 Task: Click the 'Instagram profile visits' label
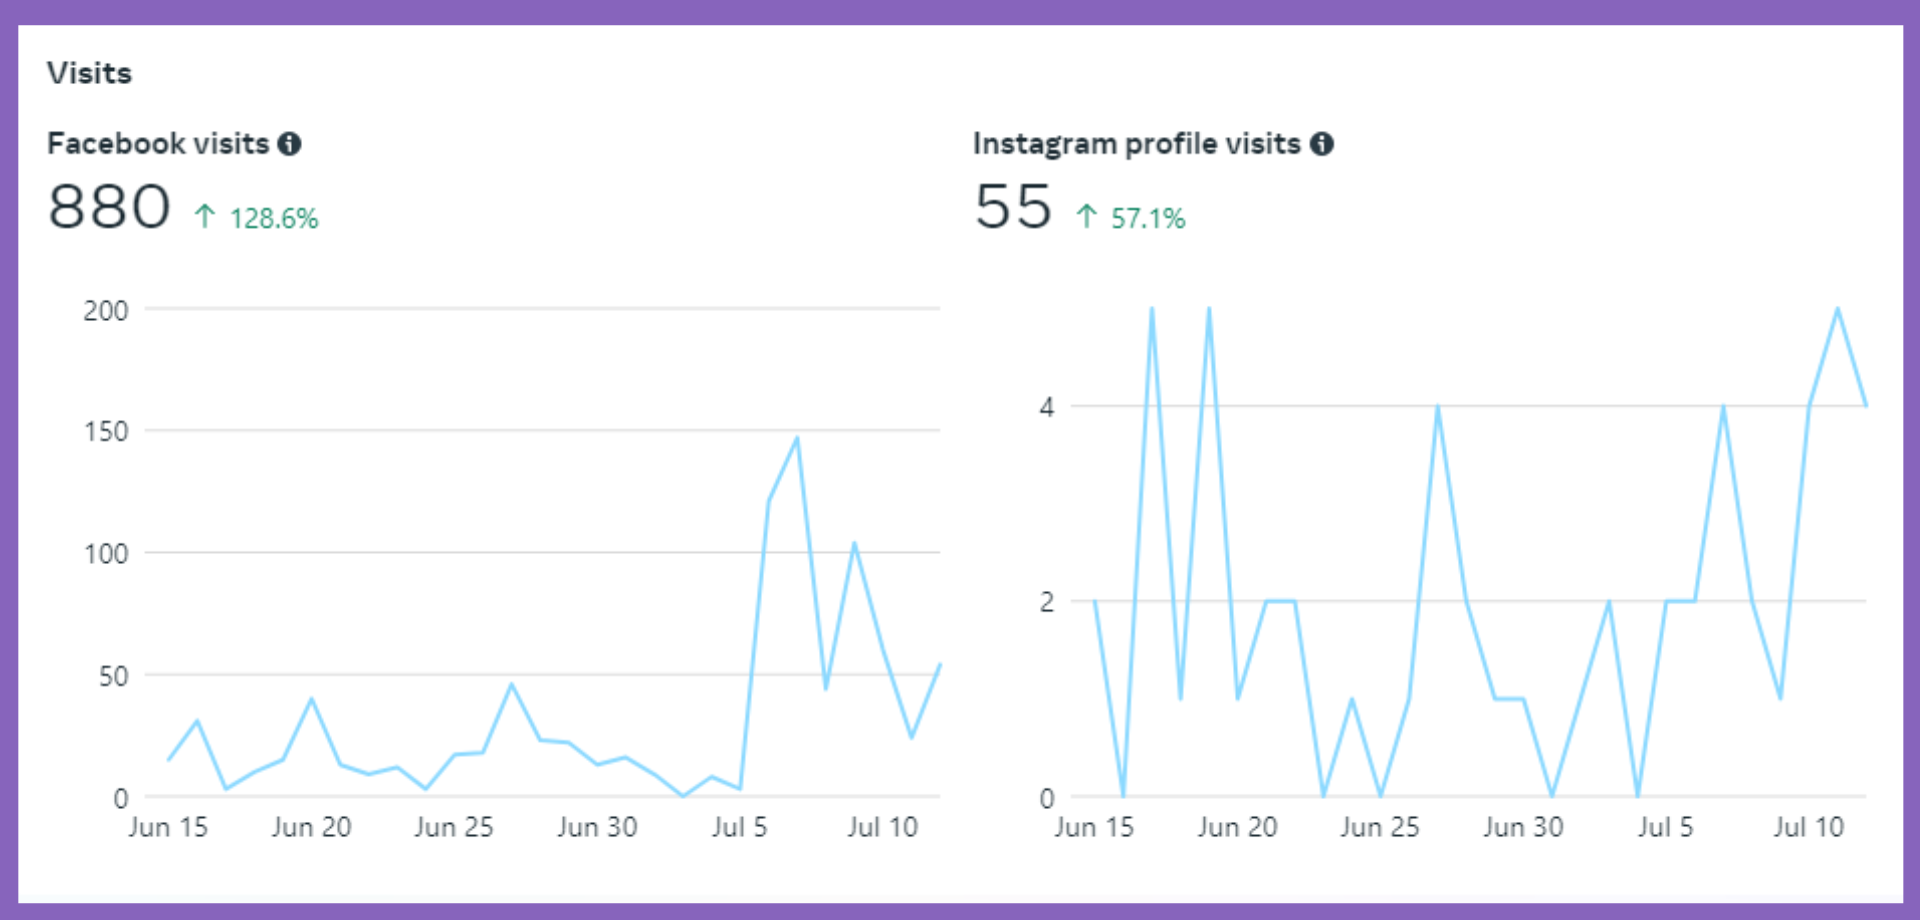1137,144
